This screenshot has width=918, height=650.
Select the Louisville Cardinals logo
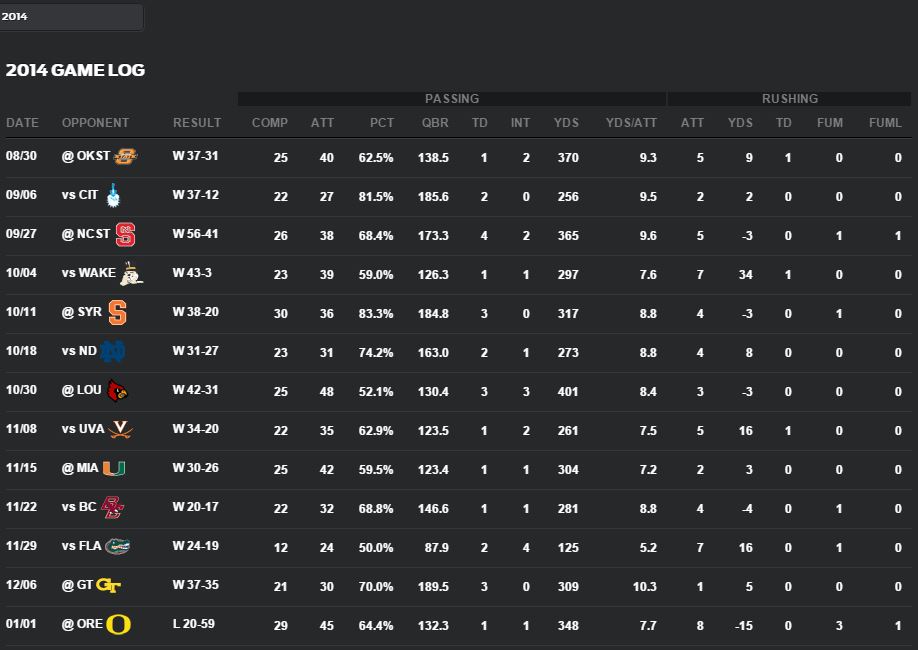(118, 391)
